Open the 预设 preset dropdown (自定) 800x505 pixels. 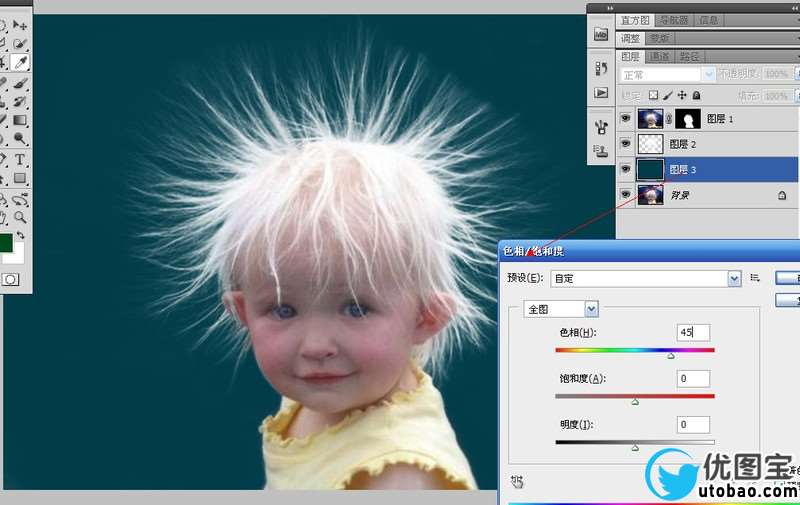(x=645, y=279)
